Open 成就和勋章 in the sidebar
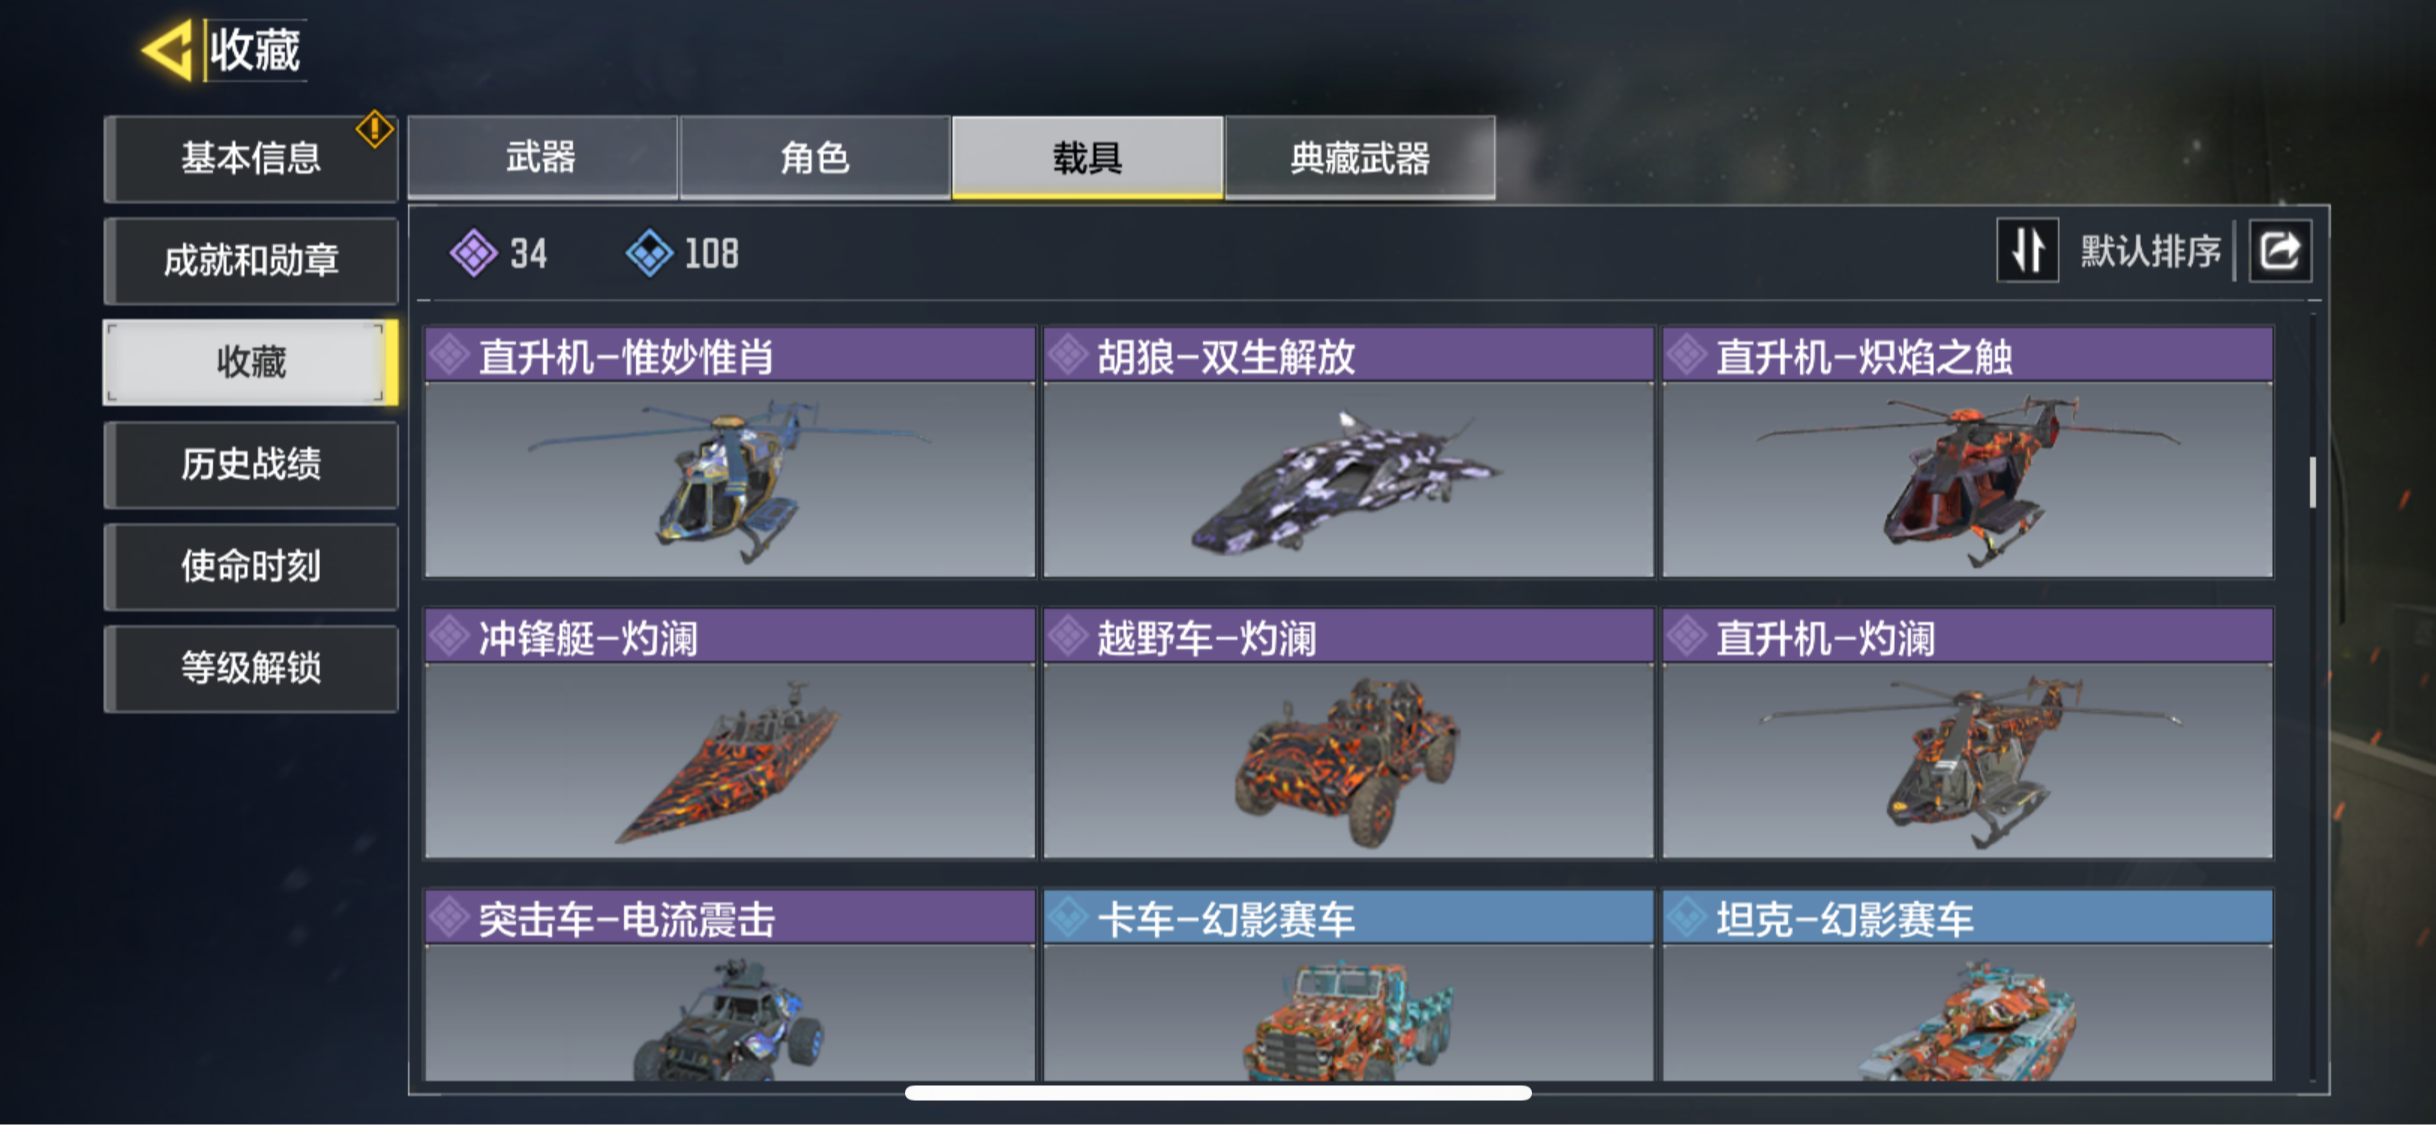 (251, 260)
